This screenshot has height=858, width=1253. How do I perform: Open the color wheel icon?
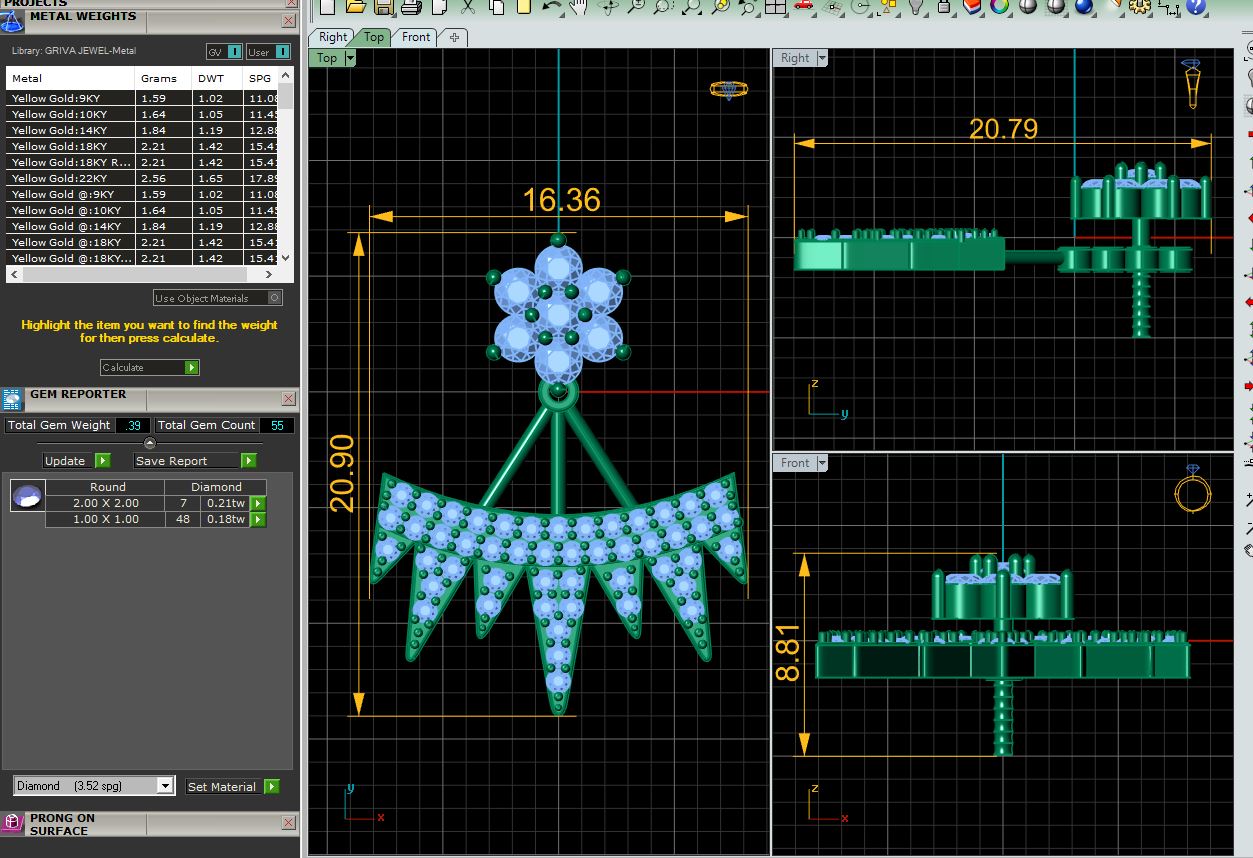pyautogui.click(x=999, y=6)
